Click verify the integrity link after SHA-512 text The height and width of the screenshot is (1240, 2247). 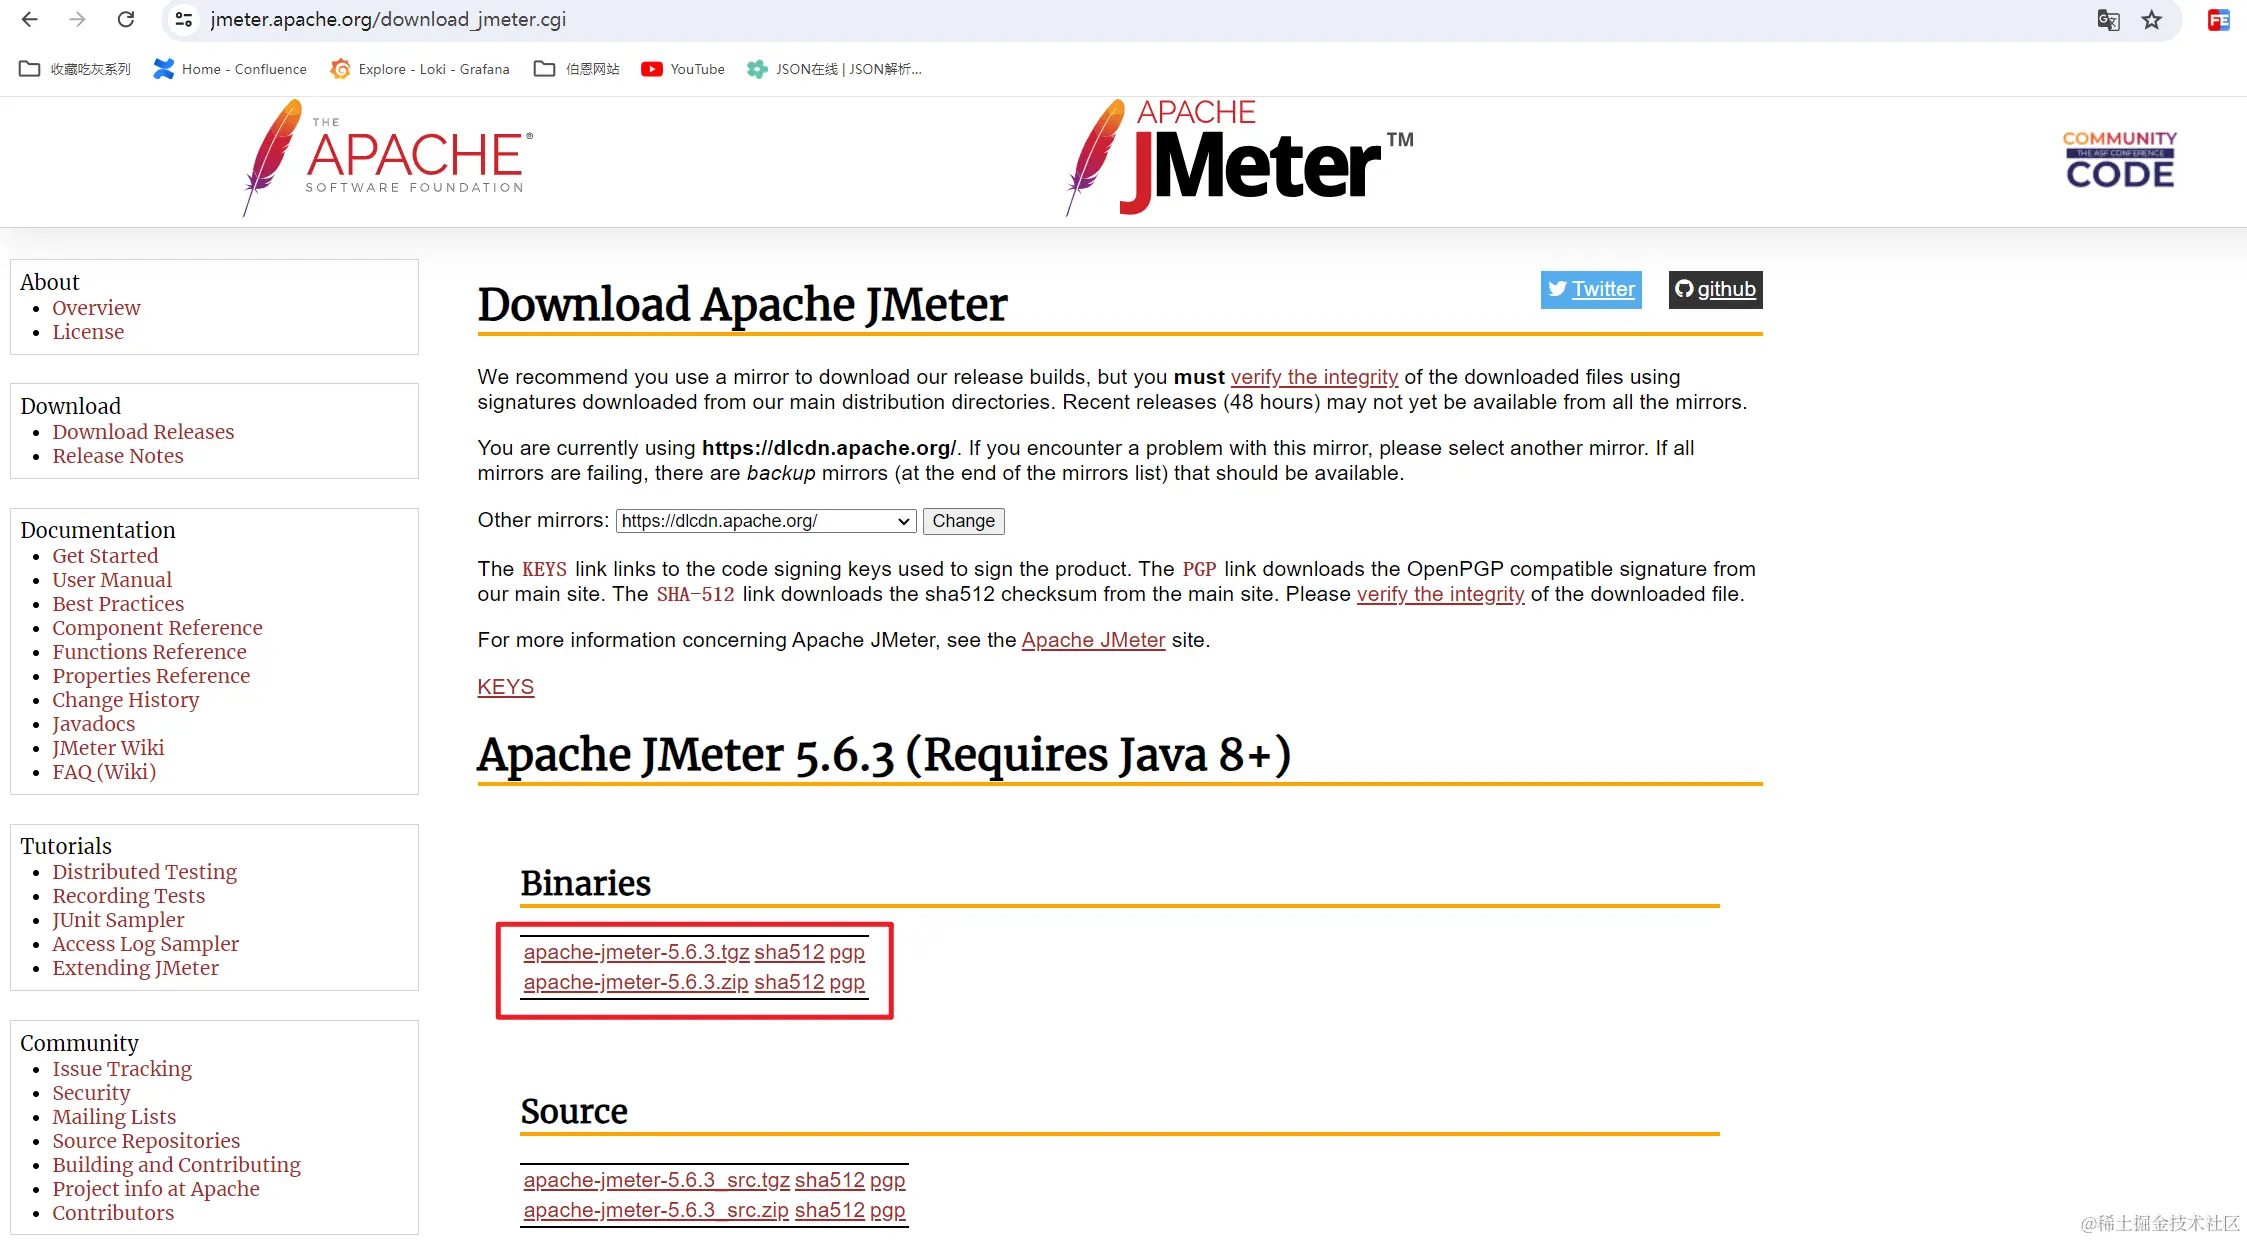click(x=1440, y=594)
